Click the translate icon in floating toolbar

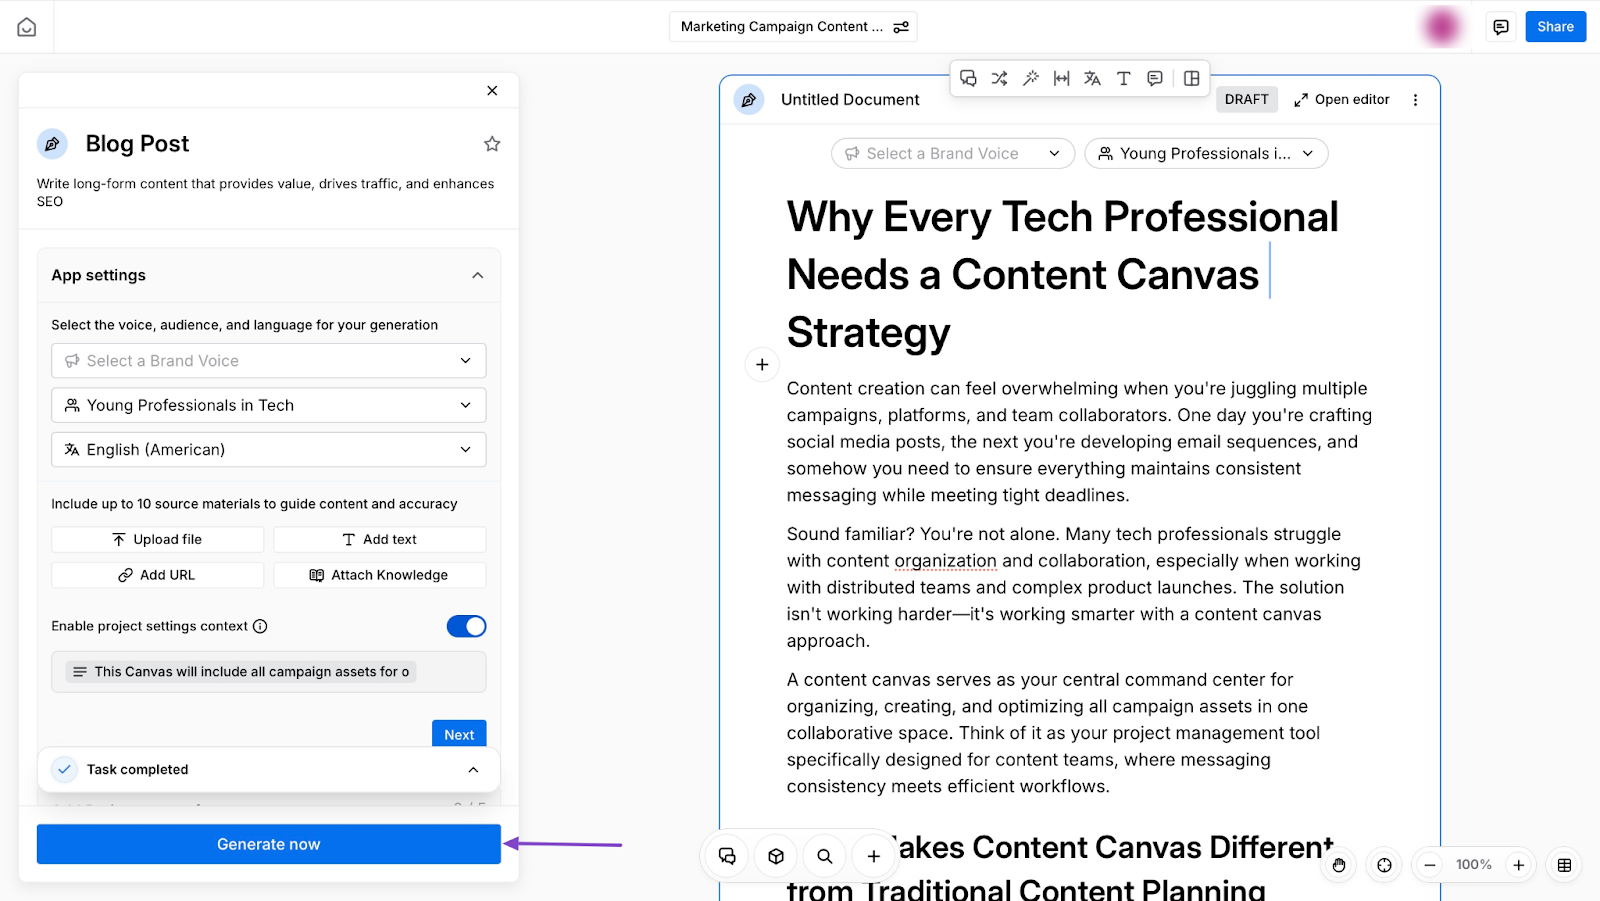click(x=1092, y=78)
